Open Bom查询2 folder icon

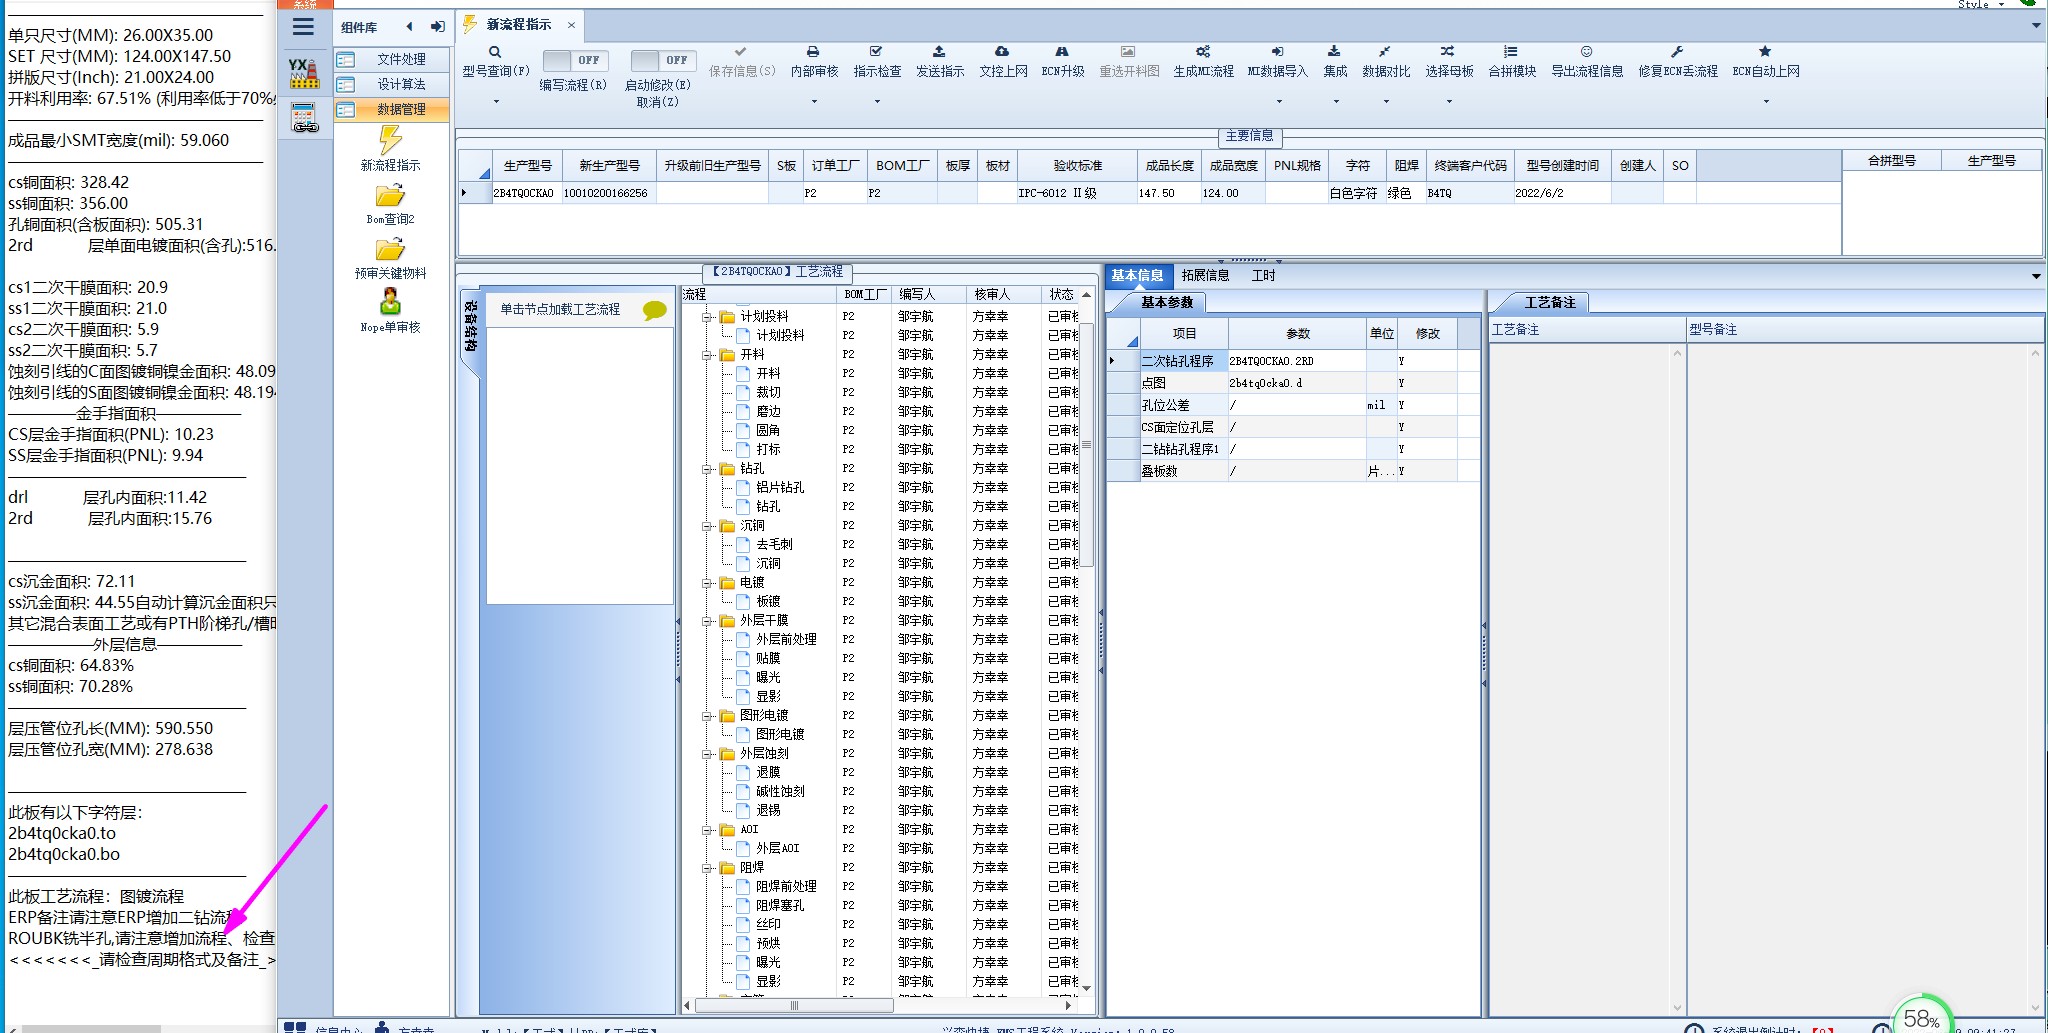coord(390,196)
